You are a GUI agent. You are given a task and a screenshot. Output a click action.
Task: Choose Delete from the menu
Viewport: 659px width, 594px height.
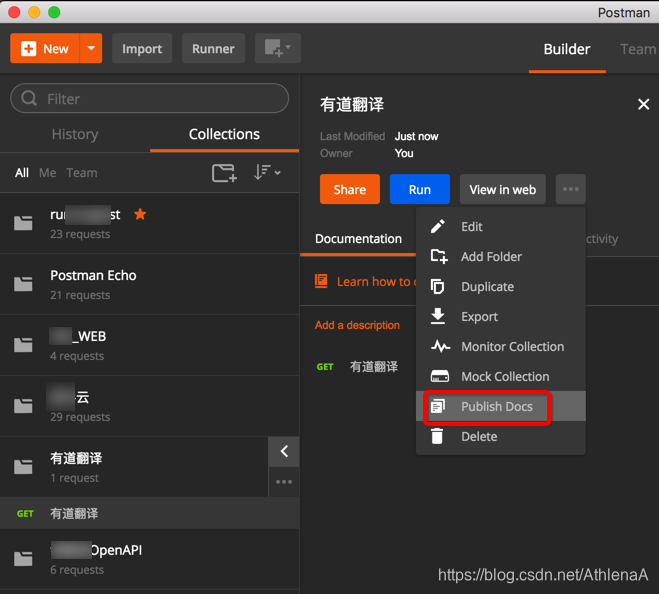coord(501,436)
